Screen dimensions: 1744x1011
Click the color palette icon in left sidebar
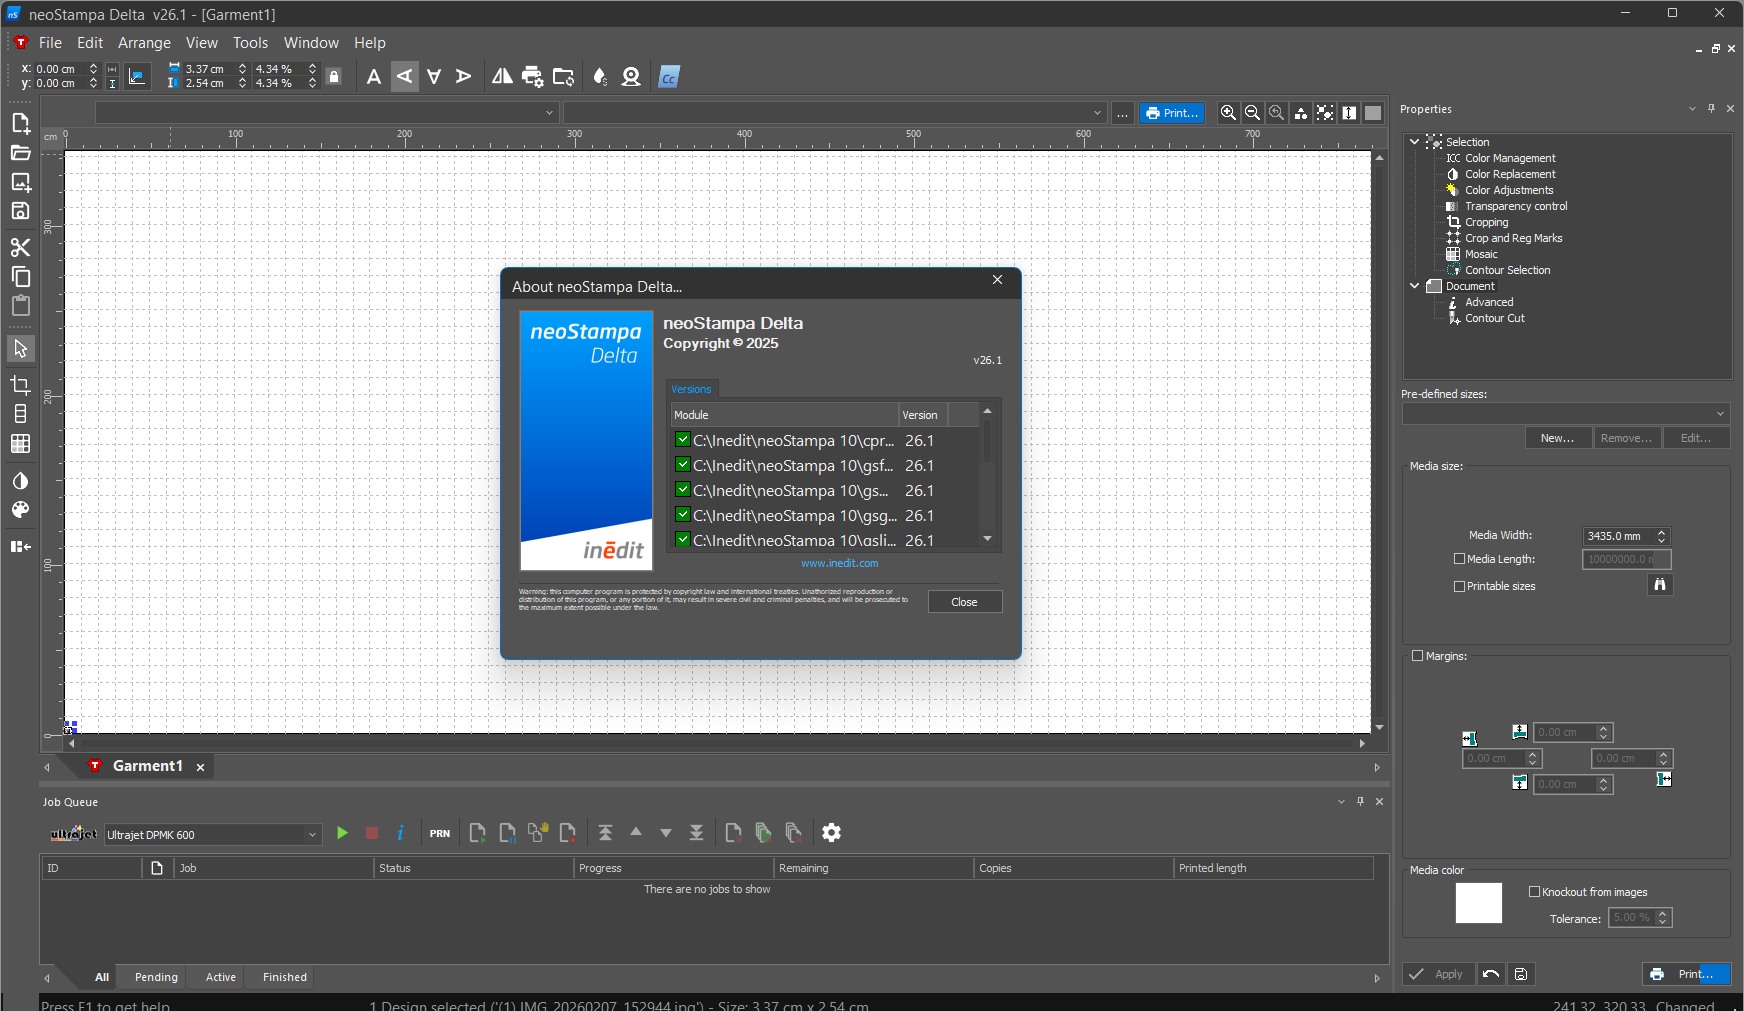[x=21, y=510]
